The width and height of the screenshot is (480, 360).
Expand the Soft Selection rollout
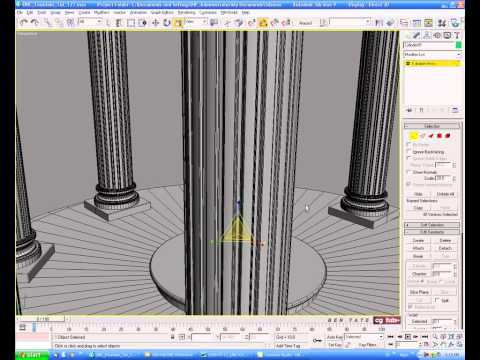click(432, 225)
